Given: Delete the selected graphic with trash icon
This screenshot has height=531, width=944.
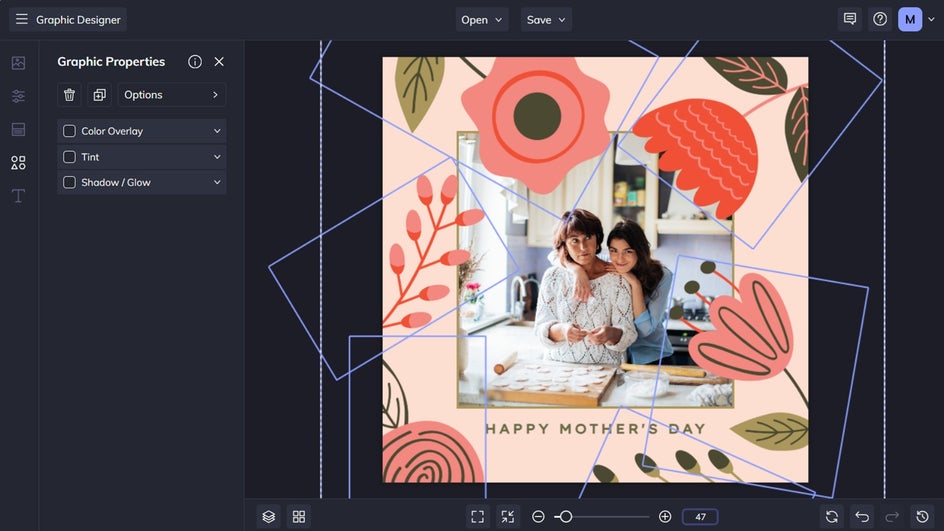Looking at the screenshot, I should (69, 95).
